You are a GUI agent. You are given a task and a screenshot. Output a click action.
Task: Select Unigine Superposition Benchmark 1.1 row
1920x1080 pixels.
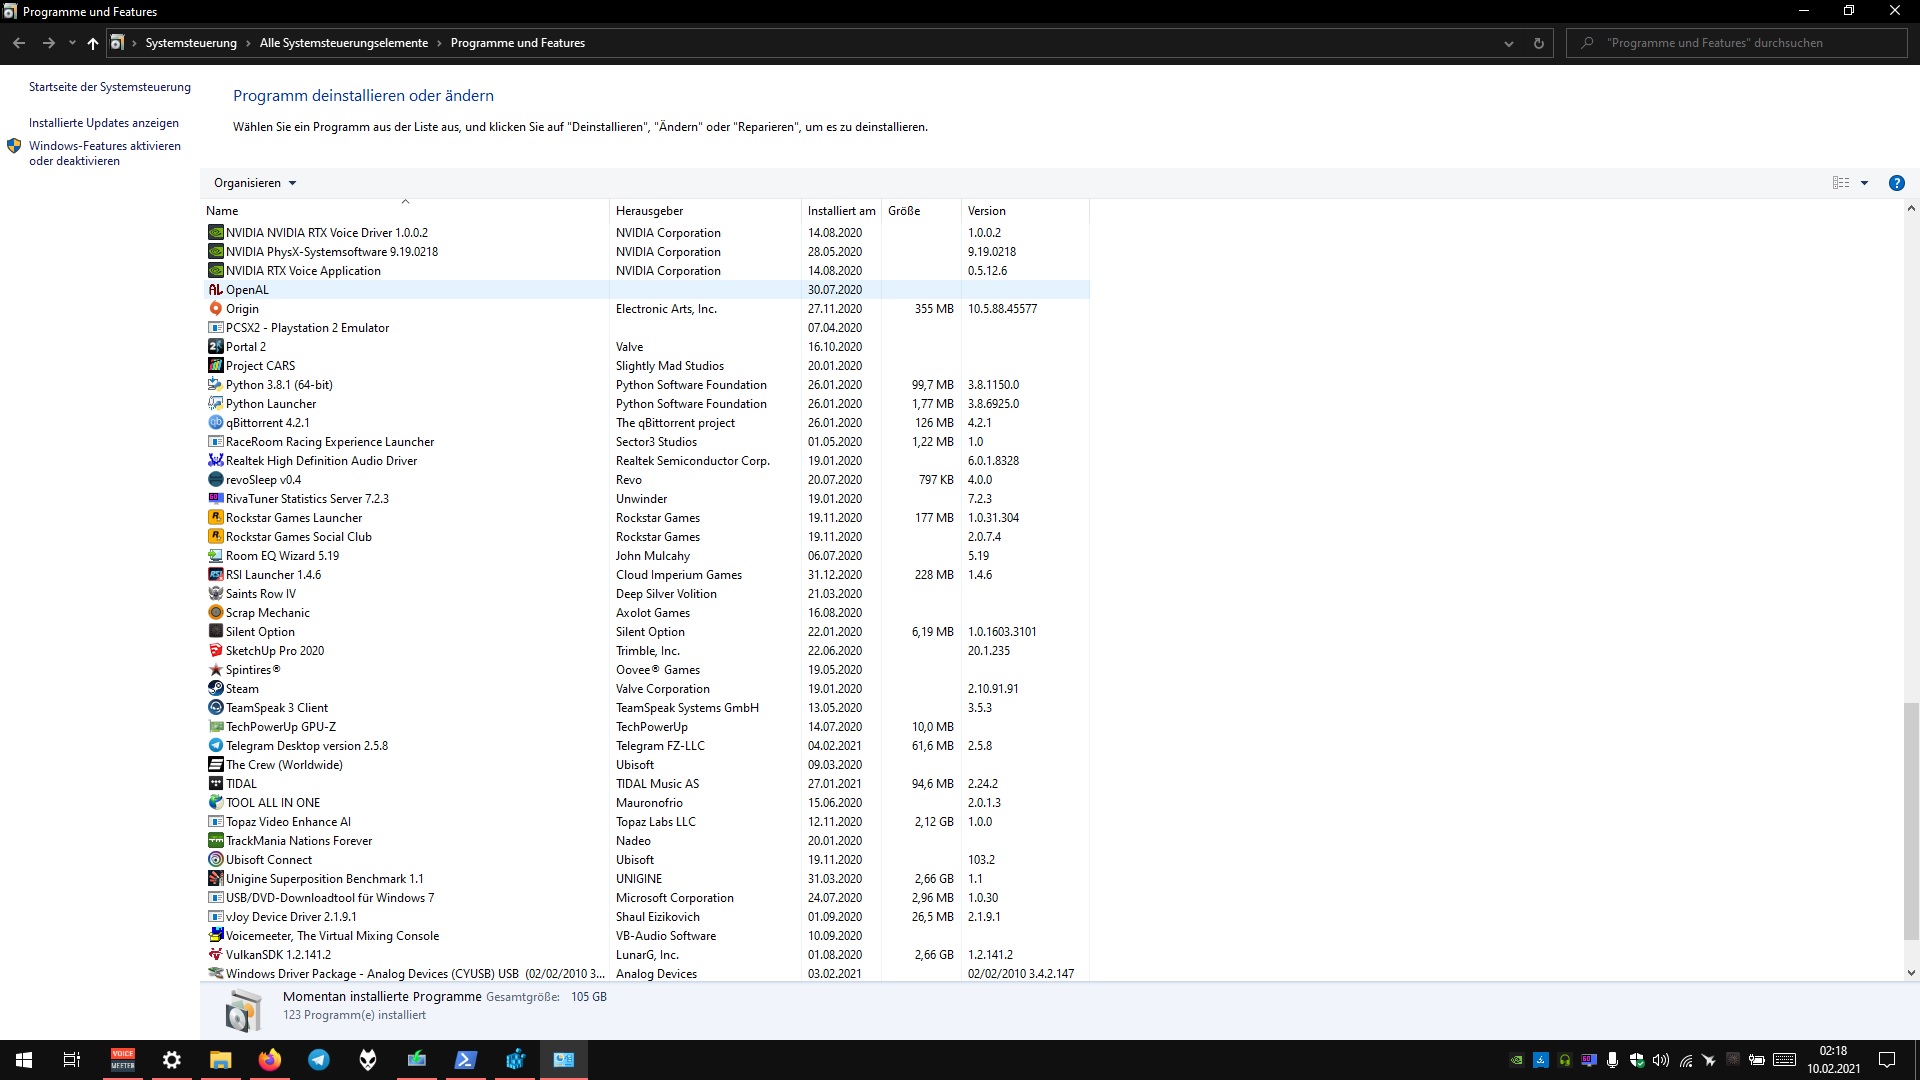[646, 879]
